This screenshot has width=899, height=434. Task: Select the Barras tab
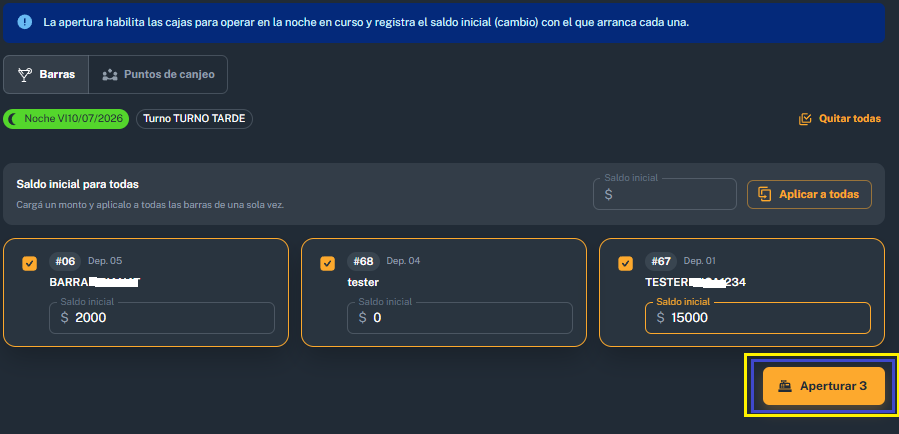point(46,75)
